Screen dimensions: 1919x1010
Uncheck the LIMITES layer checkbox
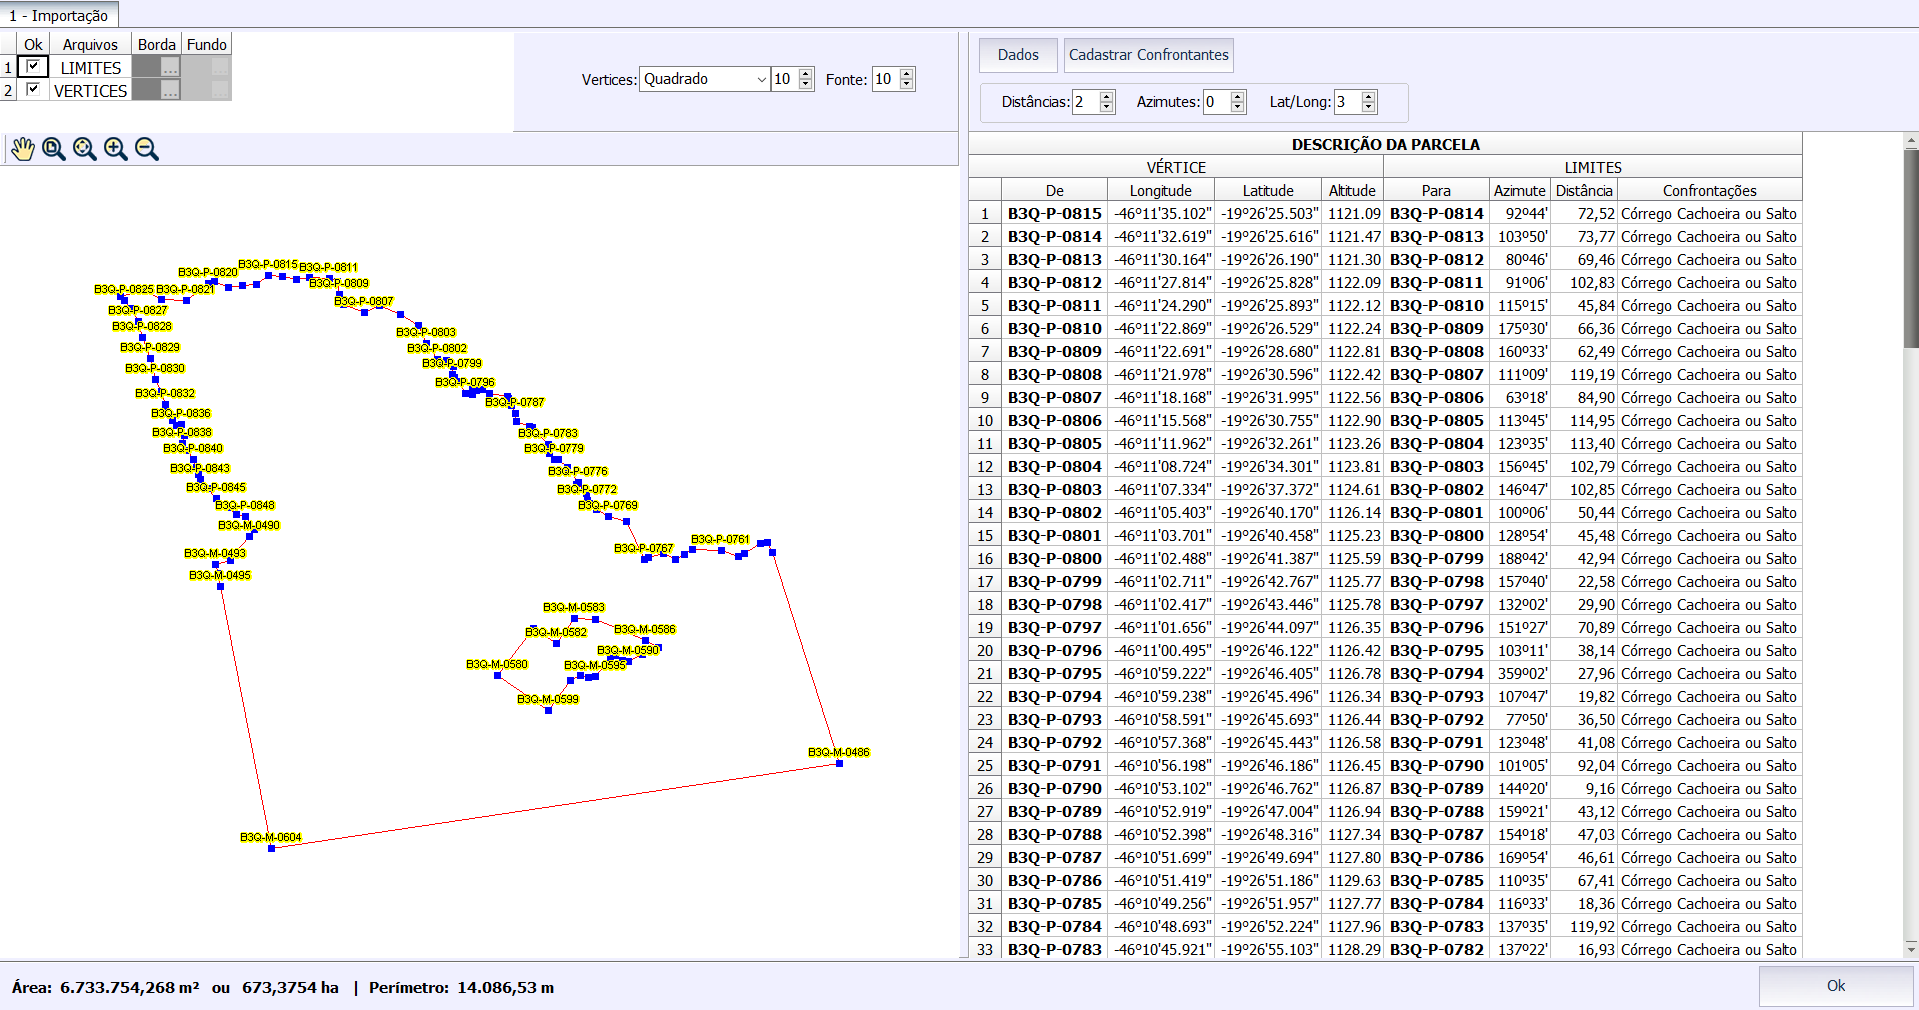[34, 67]
